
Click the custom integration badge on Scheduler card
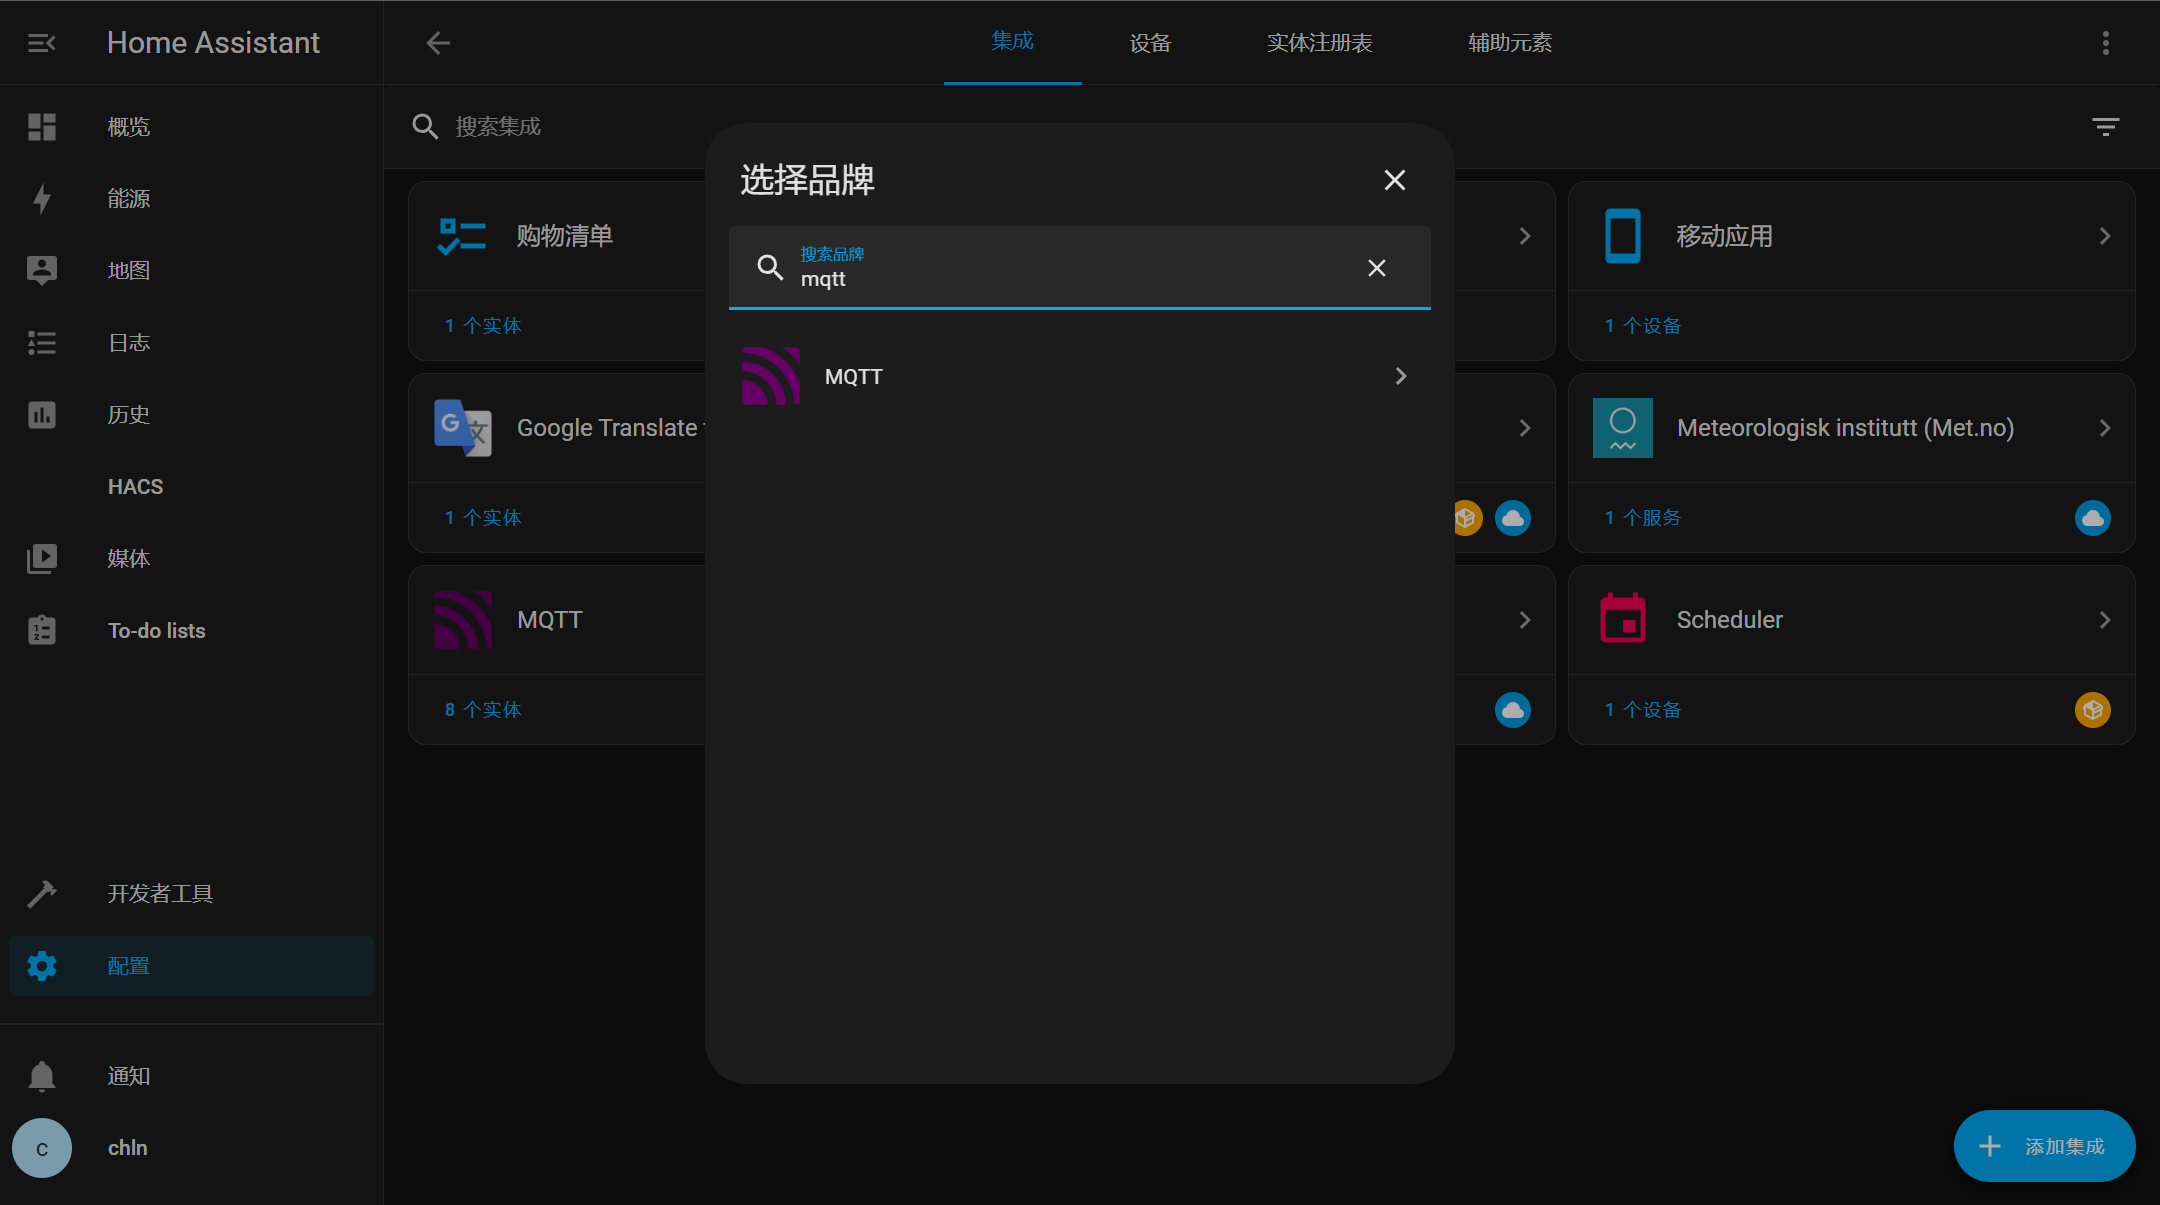2093,710
